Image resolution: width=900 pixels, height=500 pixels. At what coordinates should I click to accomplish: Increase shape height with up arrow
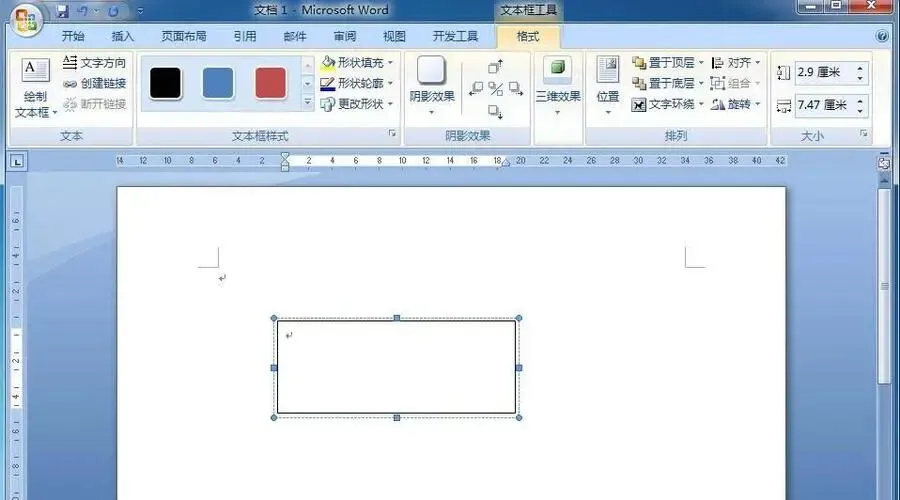(x=860, y=68)
